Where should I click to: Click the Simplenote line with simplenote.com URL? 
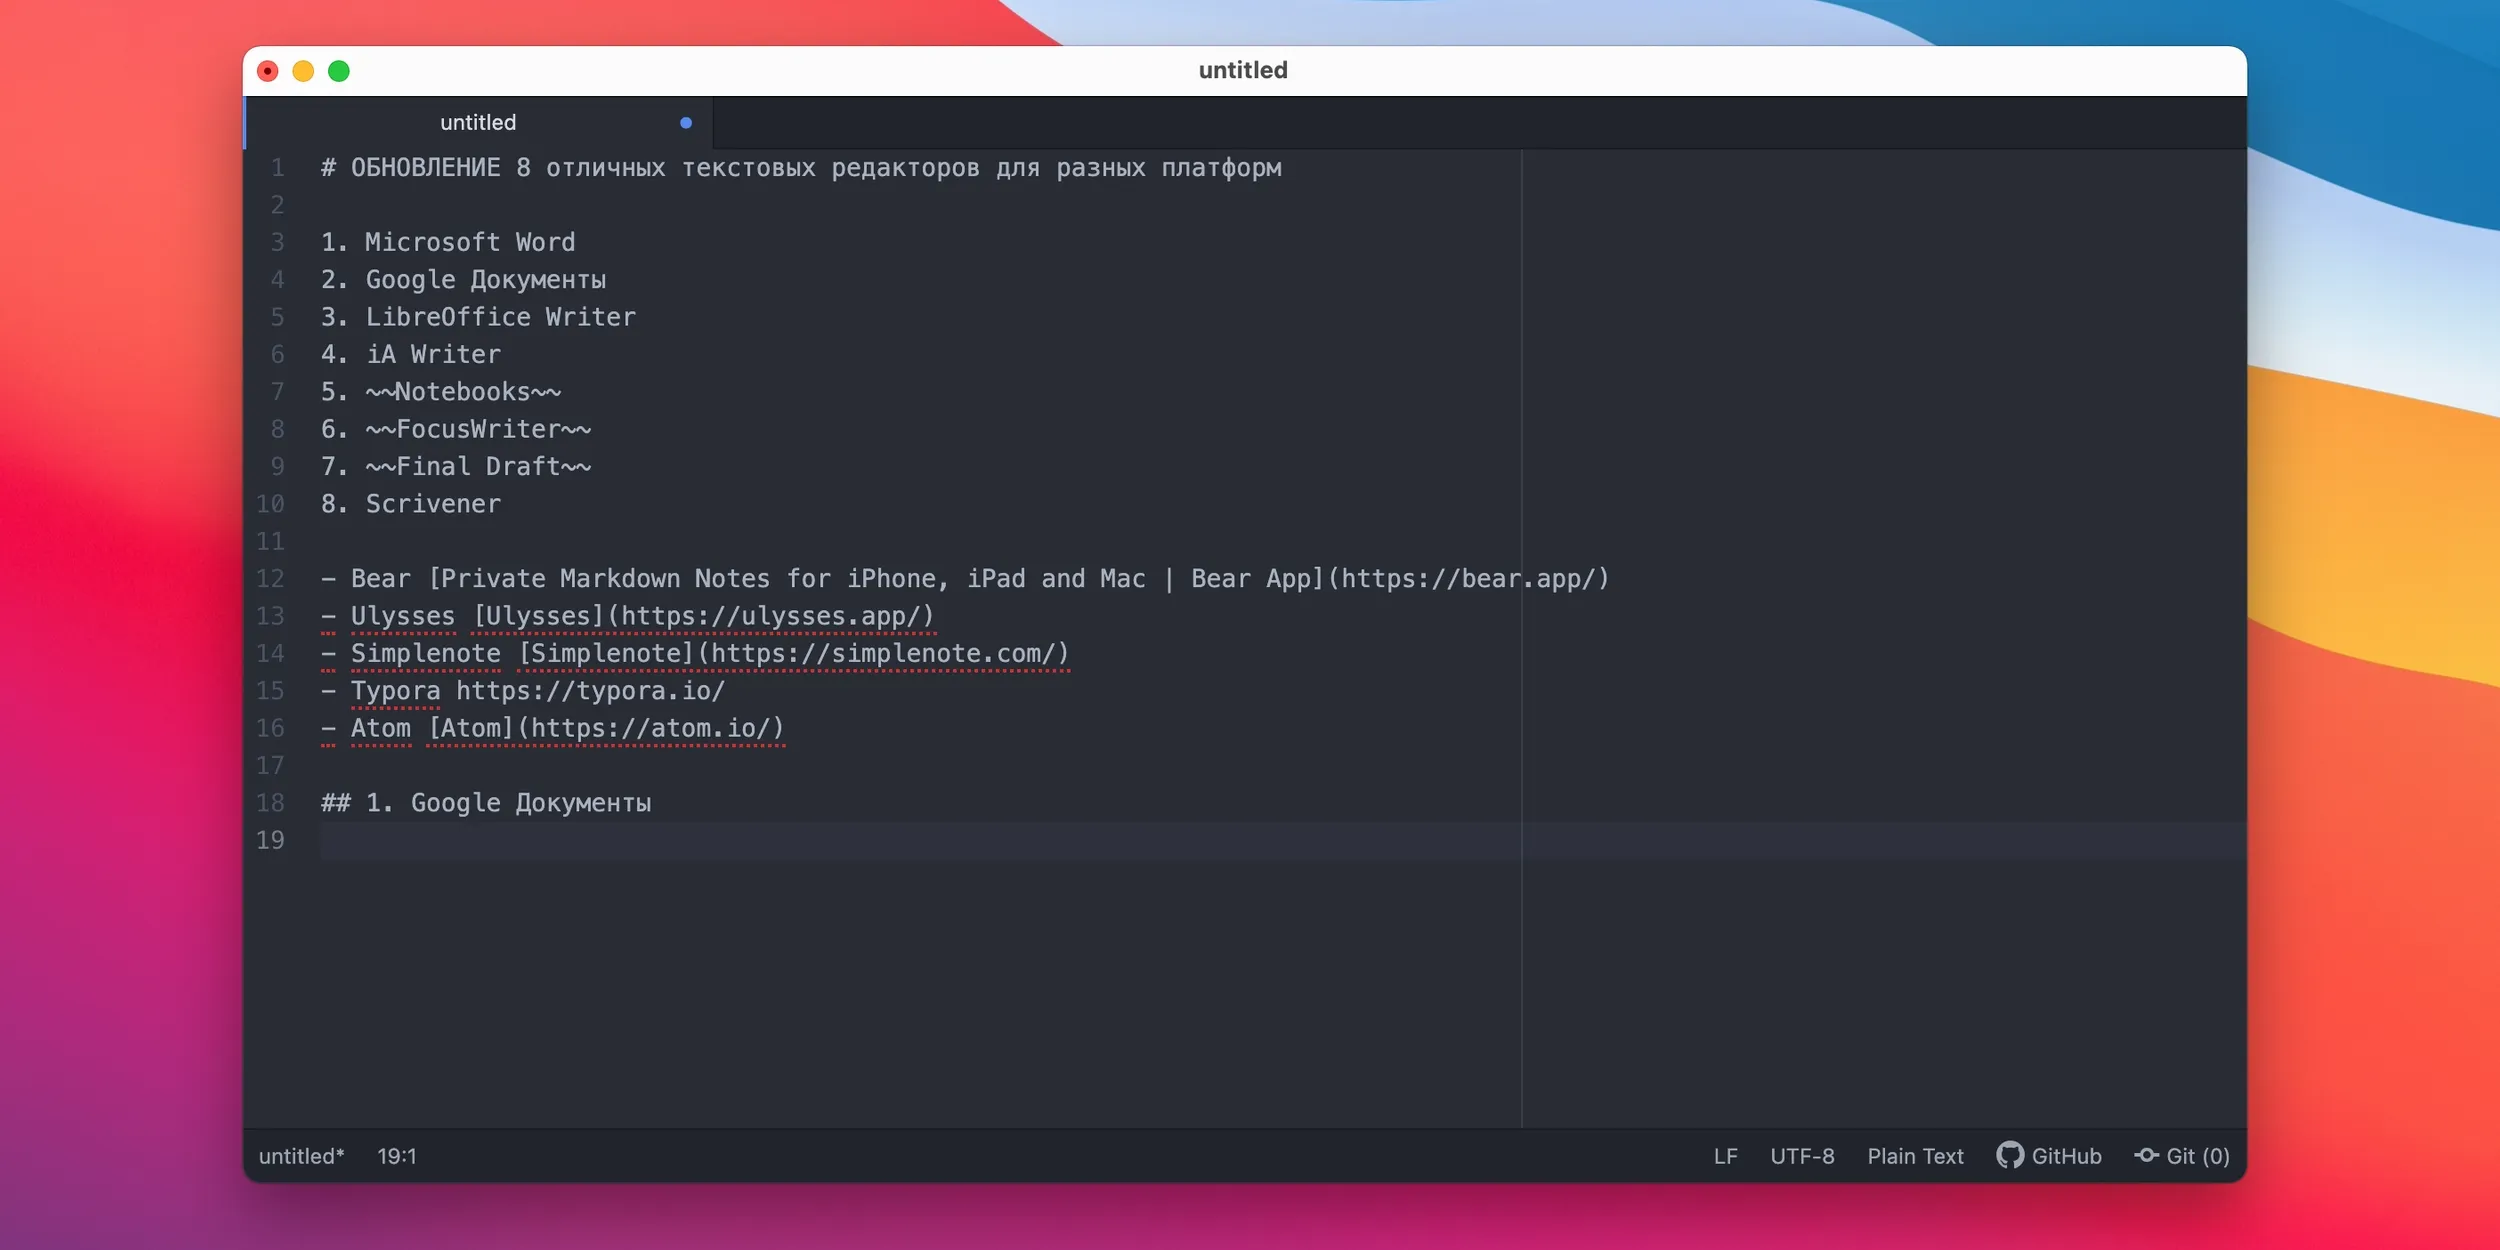click(x=695, y=653)
